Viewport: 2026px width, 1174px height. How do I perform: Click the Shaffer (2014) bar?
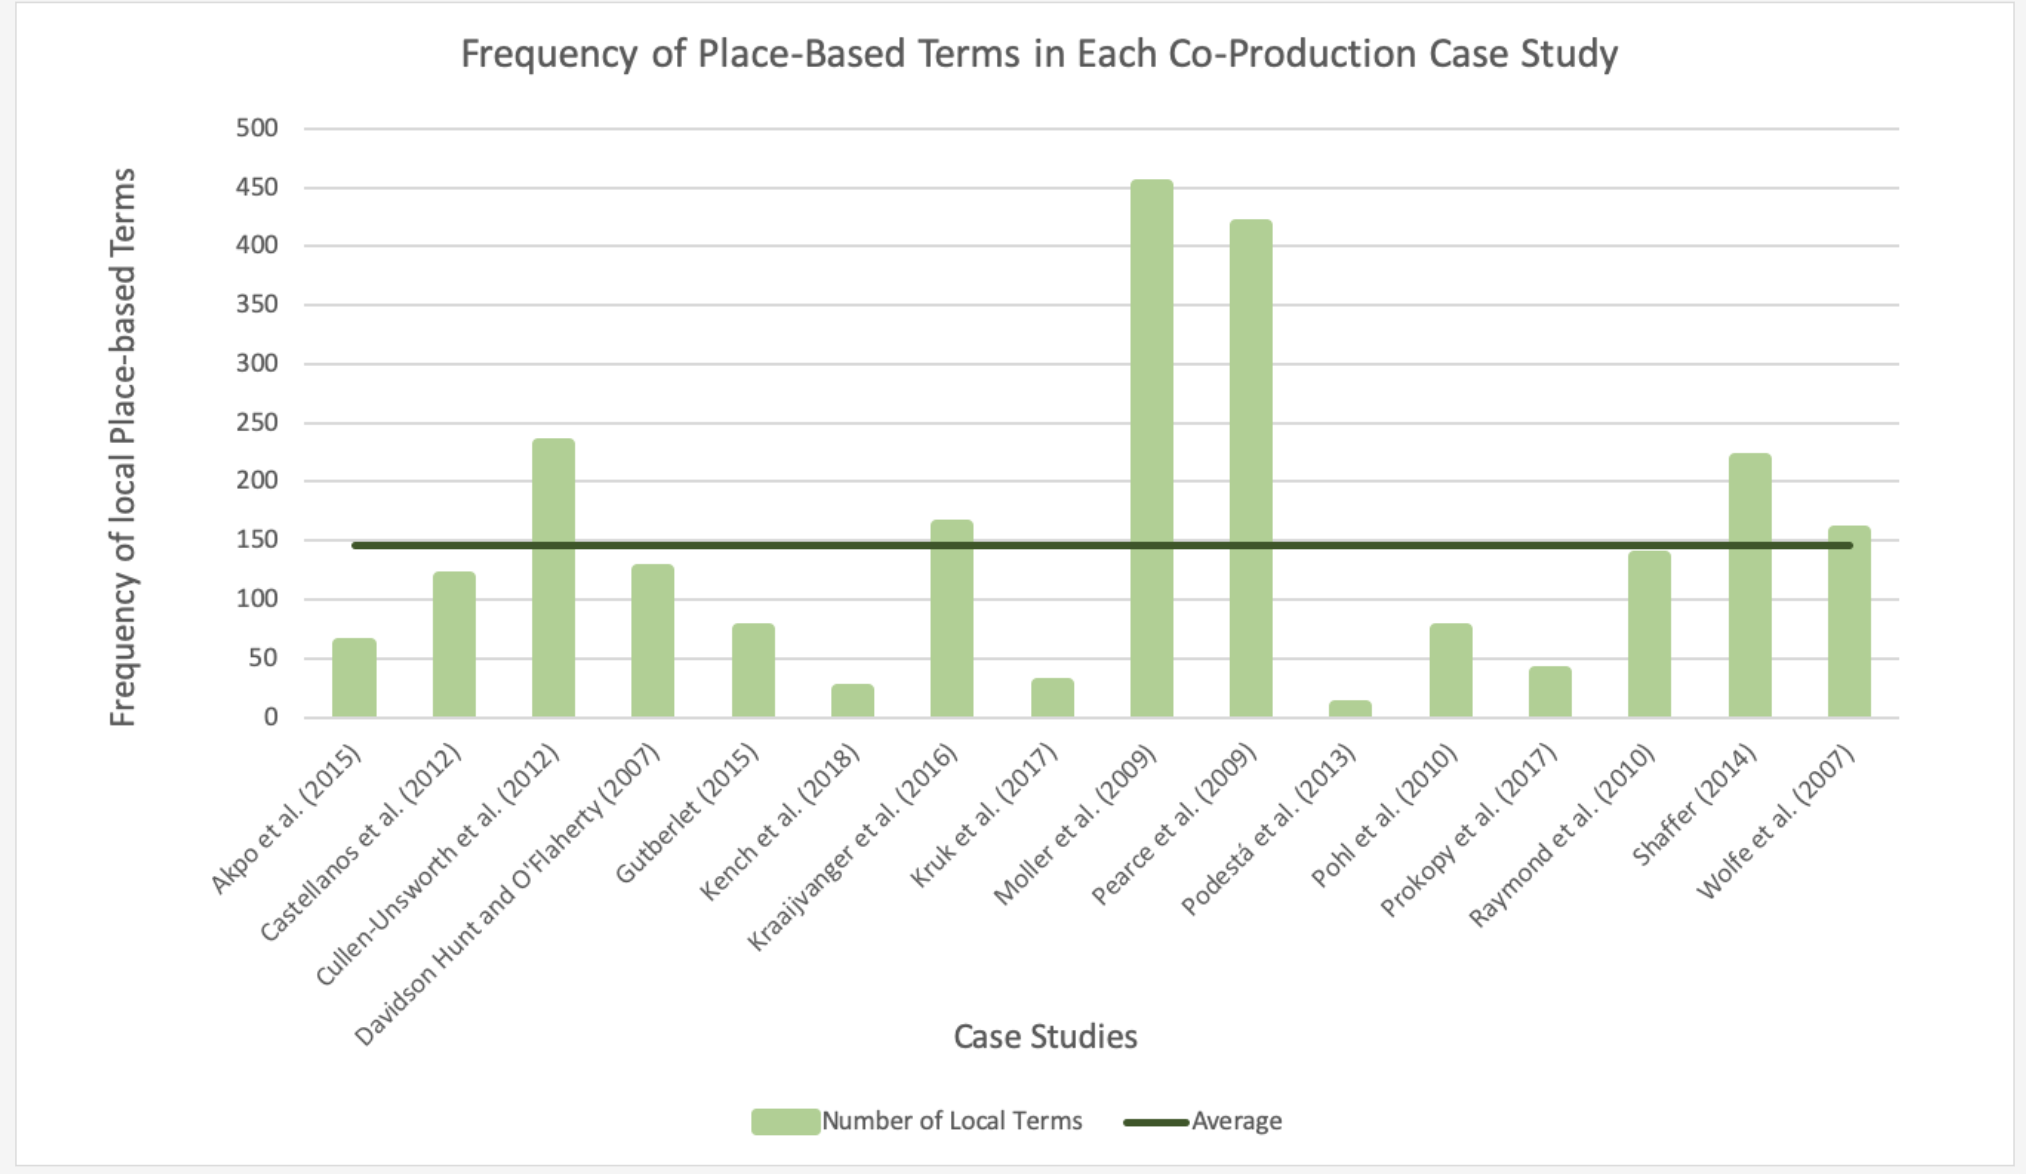(x=1750, y=590)
